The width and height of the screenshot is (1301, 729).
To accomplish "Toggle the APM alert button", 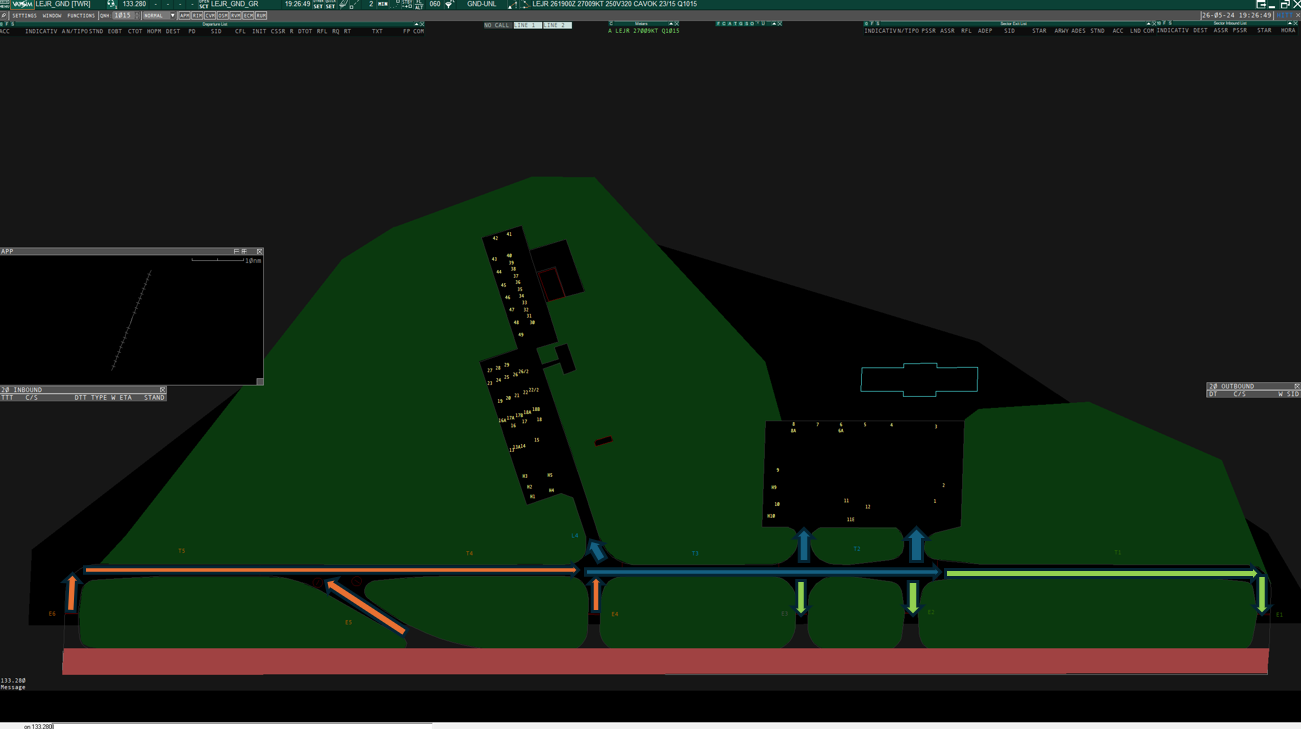I will 184,16.
